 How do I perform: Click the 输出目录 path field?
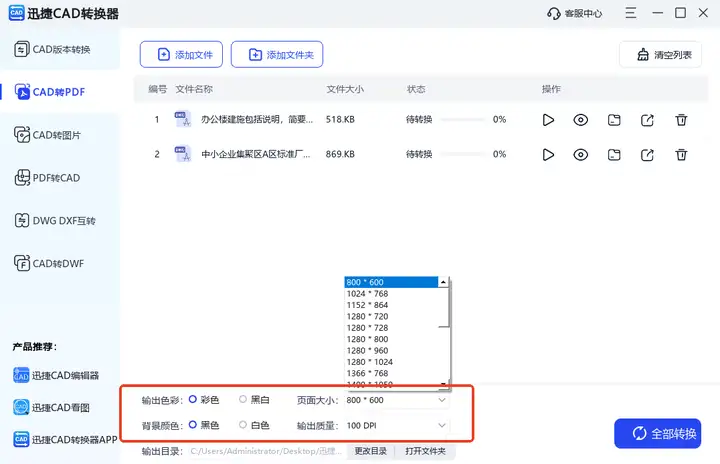point(266,451)
